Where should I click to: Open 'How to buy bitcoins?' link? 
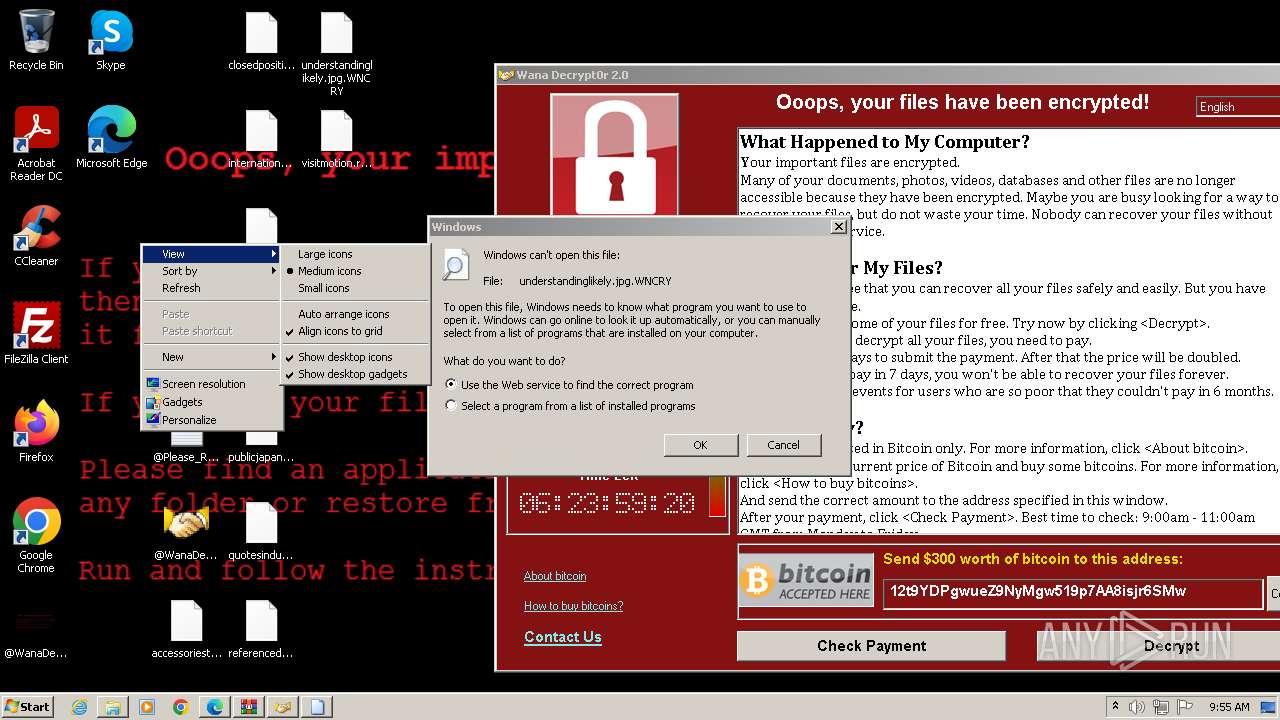point(573,606)
